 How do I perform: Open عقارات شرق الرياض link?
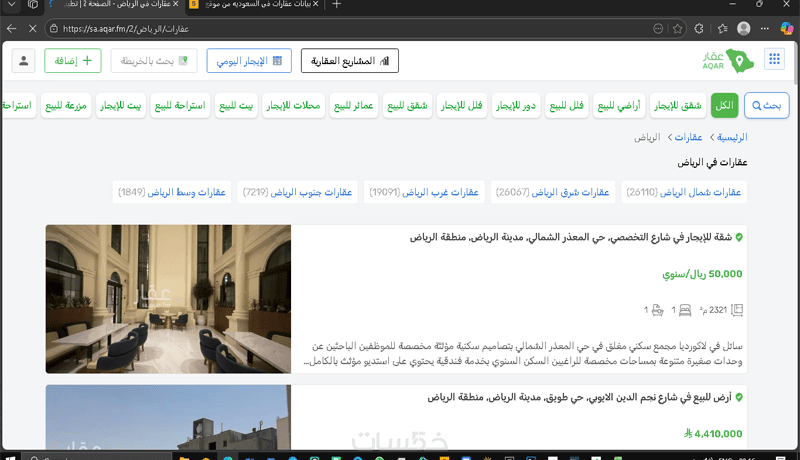[553, 192]
